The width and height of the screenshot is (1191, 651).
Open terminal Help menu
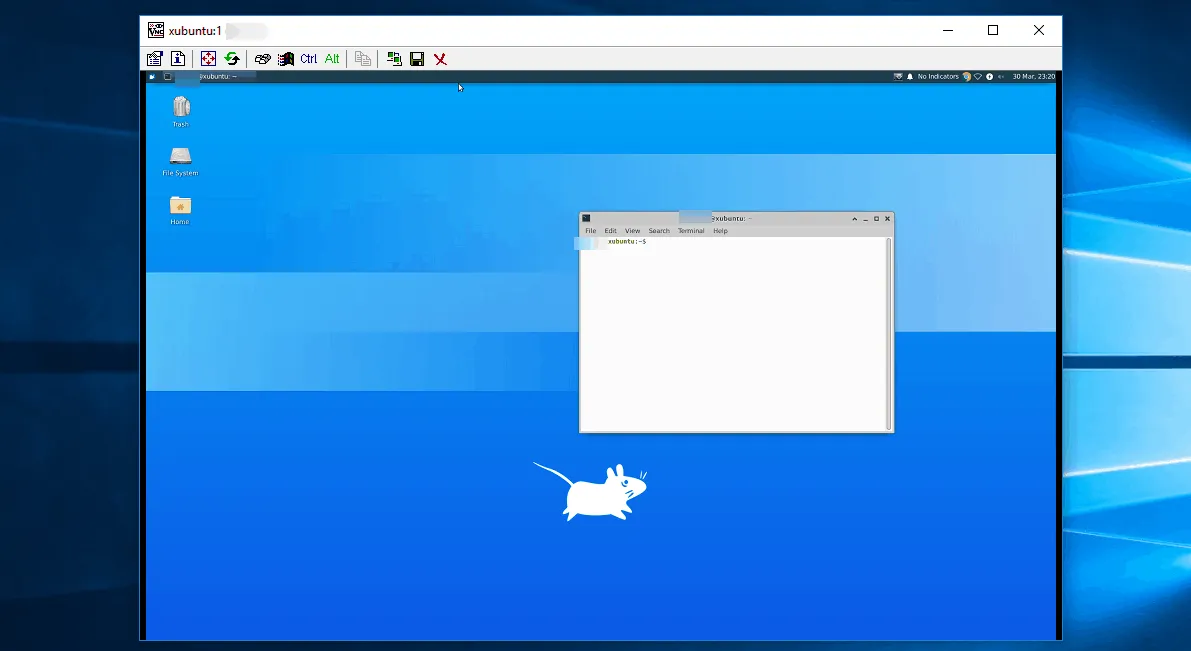tap(720, 231)
